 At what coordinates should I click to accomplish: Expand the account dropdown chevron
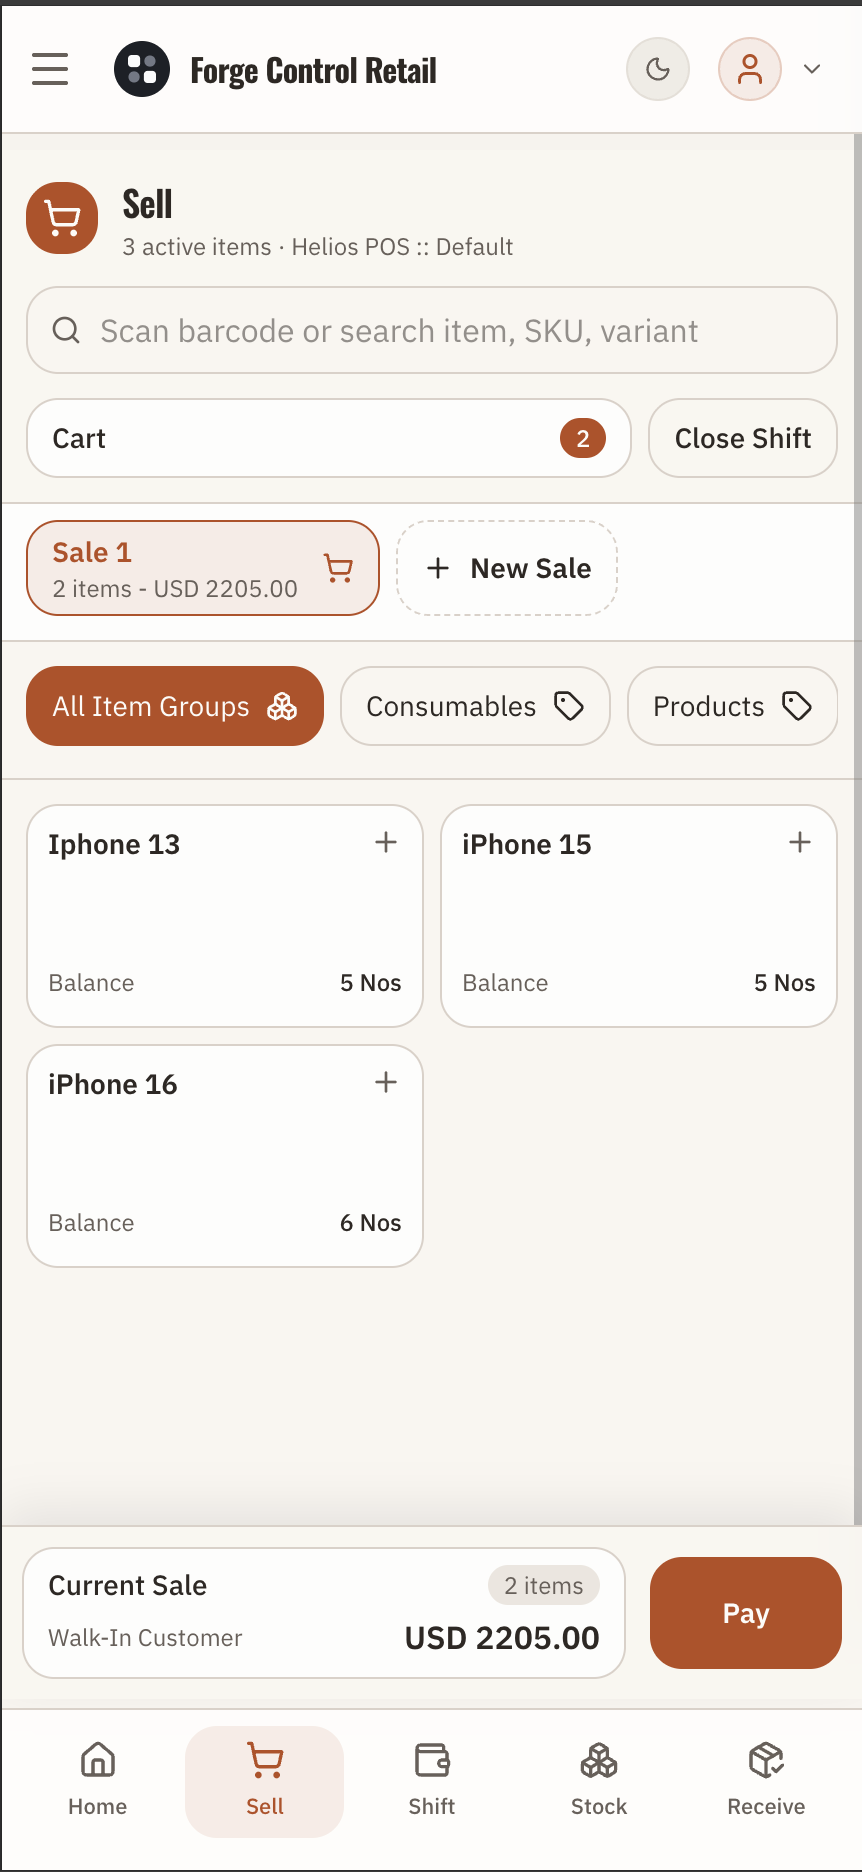point(812,69)
